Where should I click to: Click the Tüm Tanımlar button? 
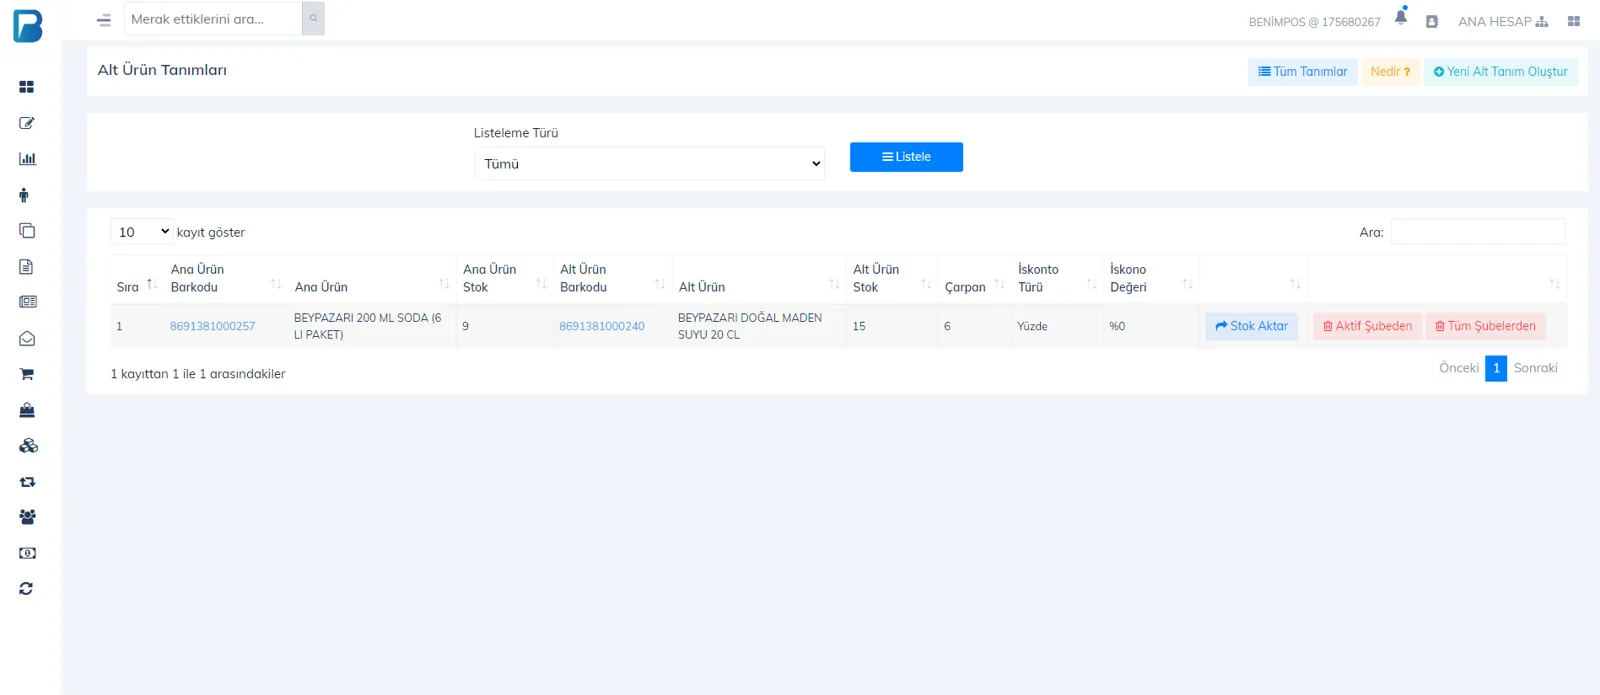(x=1302, y=72)
